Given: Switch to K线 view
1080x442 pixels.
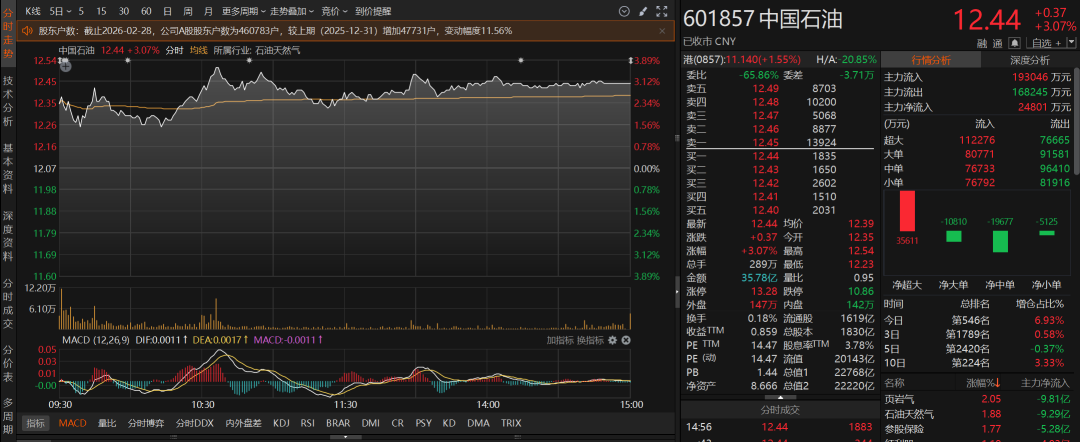Looking at the screenshot, I should pos(32,11).
